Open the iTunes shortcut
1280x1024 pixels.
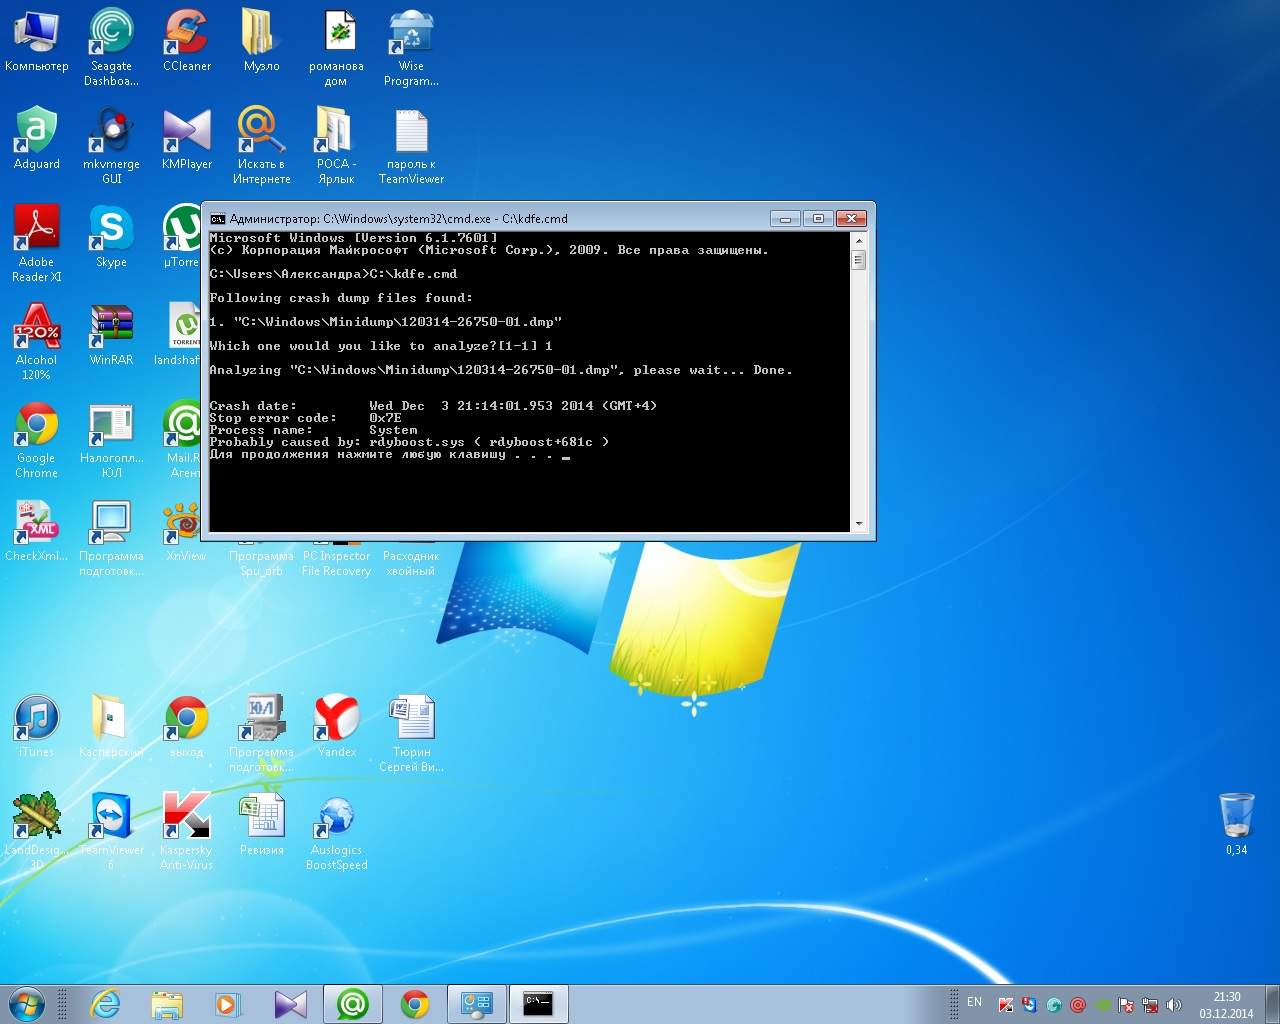36,726
